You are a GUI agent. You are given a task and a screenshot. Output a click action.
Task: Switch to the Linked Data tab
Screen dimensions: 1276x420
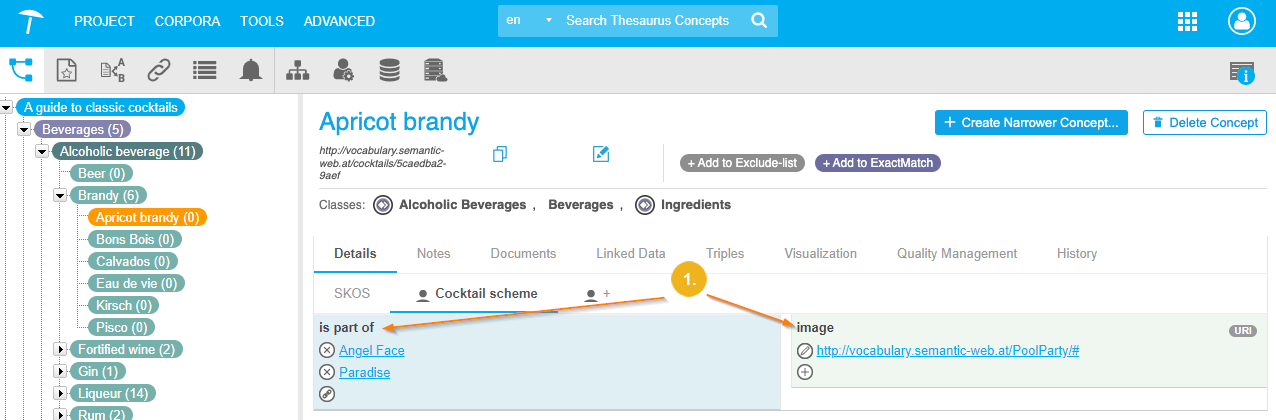pyautogui.click(x=630, y=254)
